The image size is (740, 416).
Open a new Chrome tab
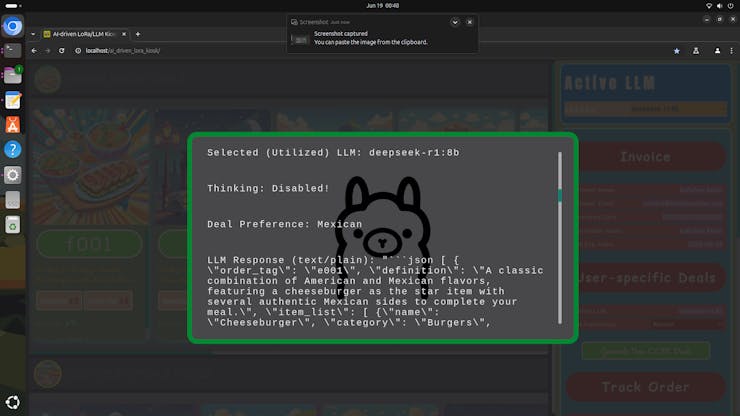(x=138, y=34)
